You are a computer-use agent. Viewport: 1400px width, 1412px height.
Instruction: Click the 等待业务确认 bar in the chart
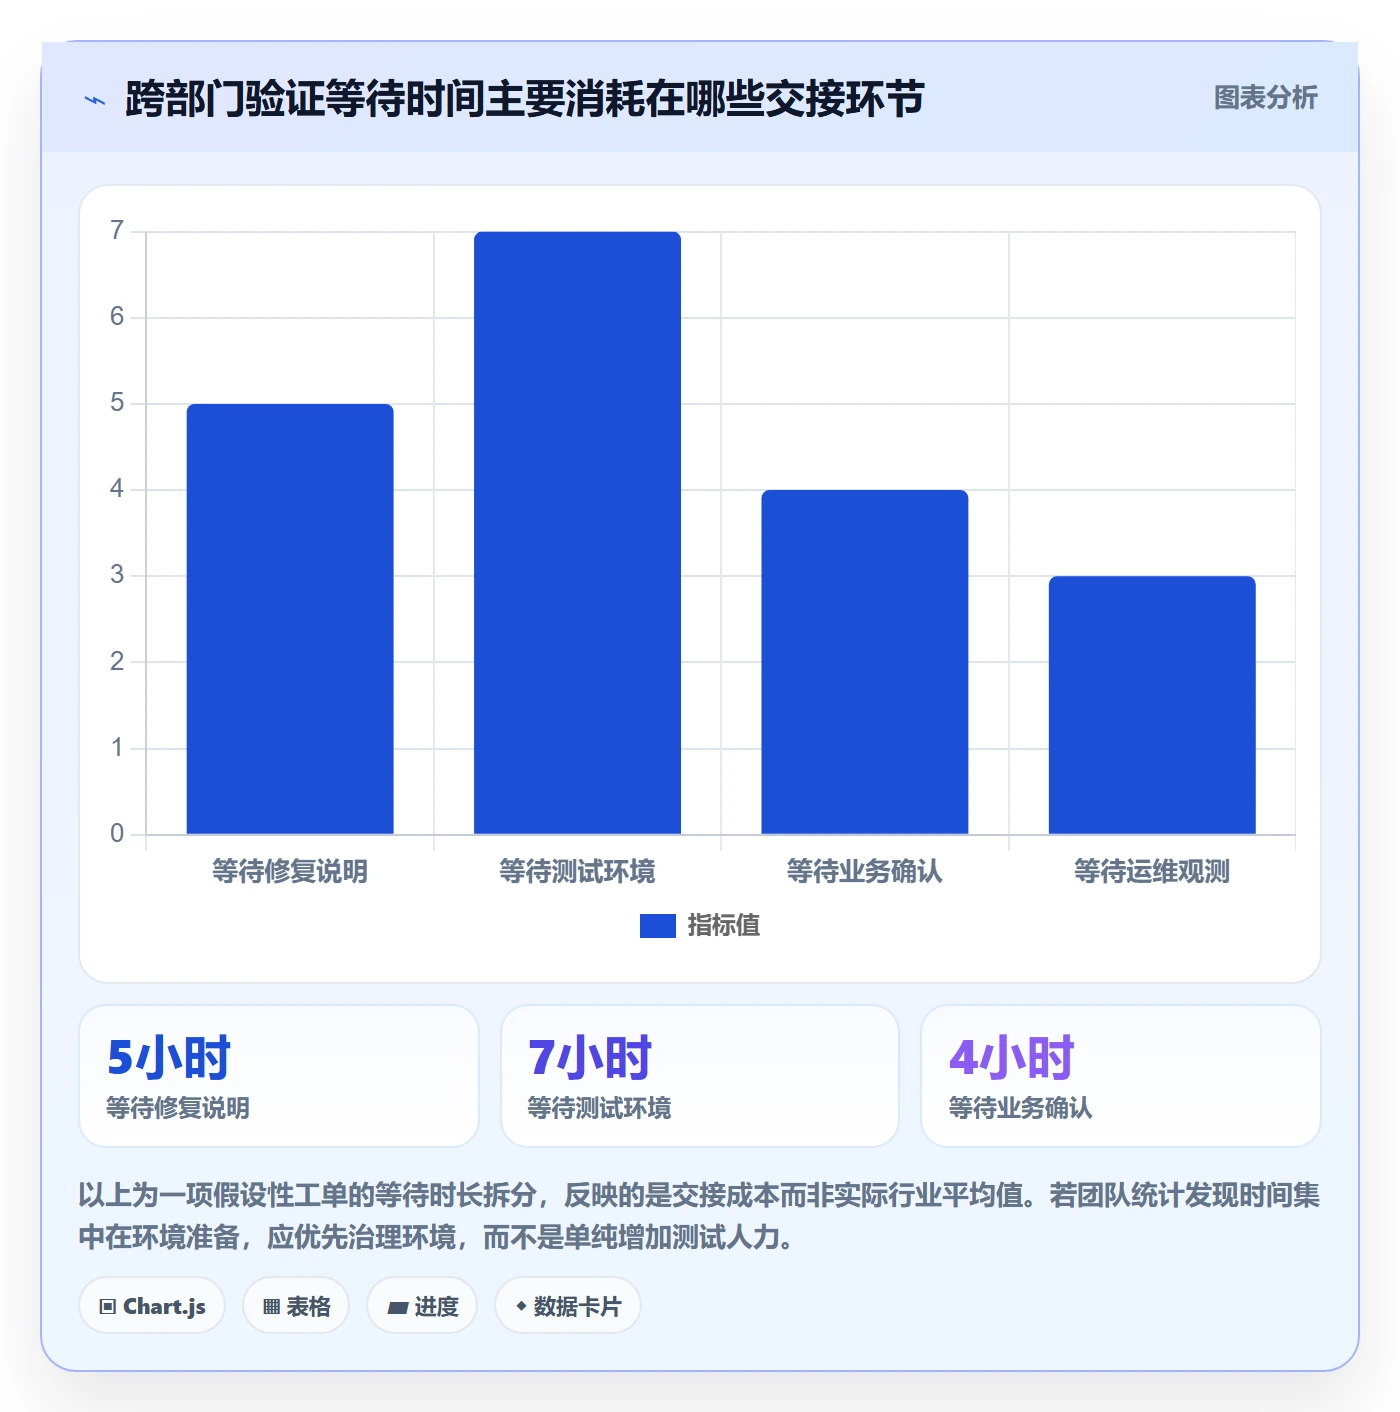(865, 662)
